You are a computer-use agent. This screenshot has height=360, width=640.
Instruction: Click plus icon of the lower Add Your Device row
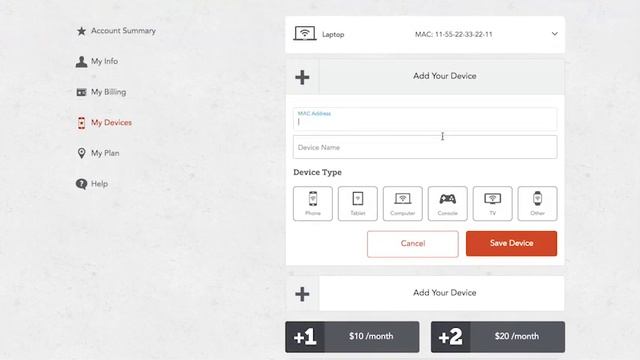pos(302,294)
